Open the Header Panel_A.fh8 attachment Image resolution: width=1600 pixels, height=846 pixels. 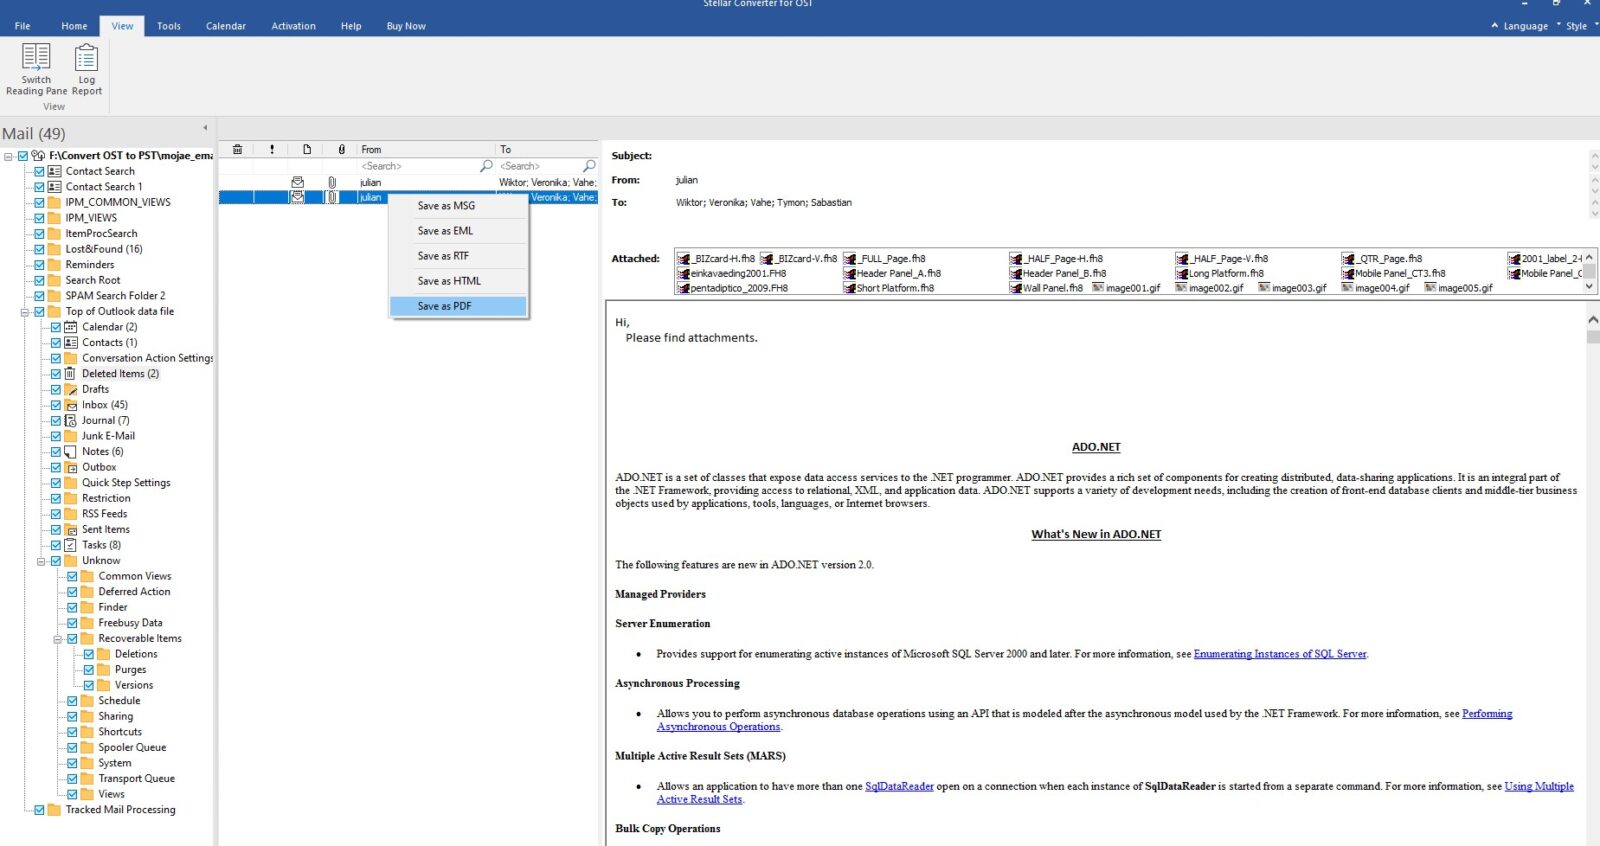pyautogui.click(x=897, y=273)
